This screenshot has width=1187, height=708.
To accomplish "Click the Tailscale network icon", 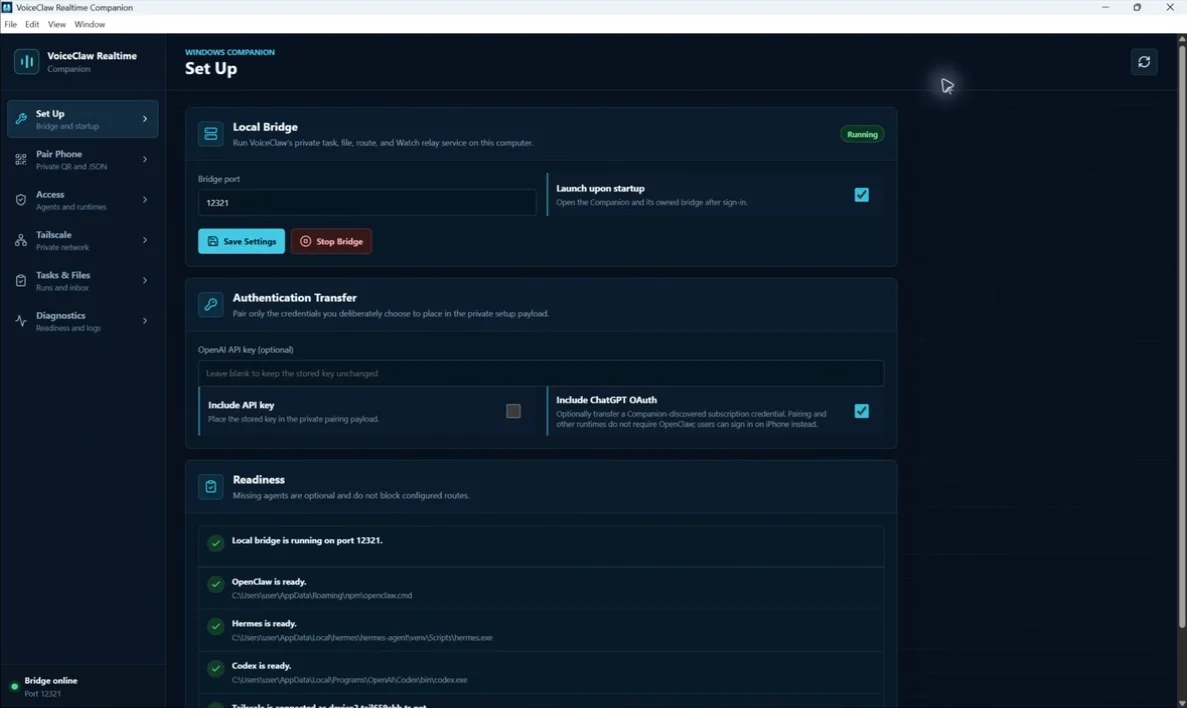I will (x=21, y=240).
